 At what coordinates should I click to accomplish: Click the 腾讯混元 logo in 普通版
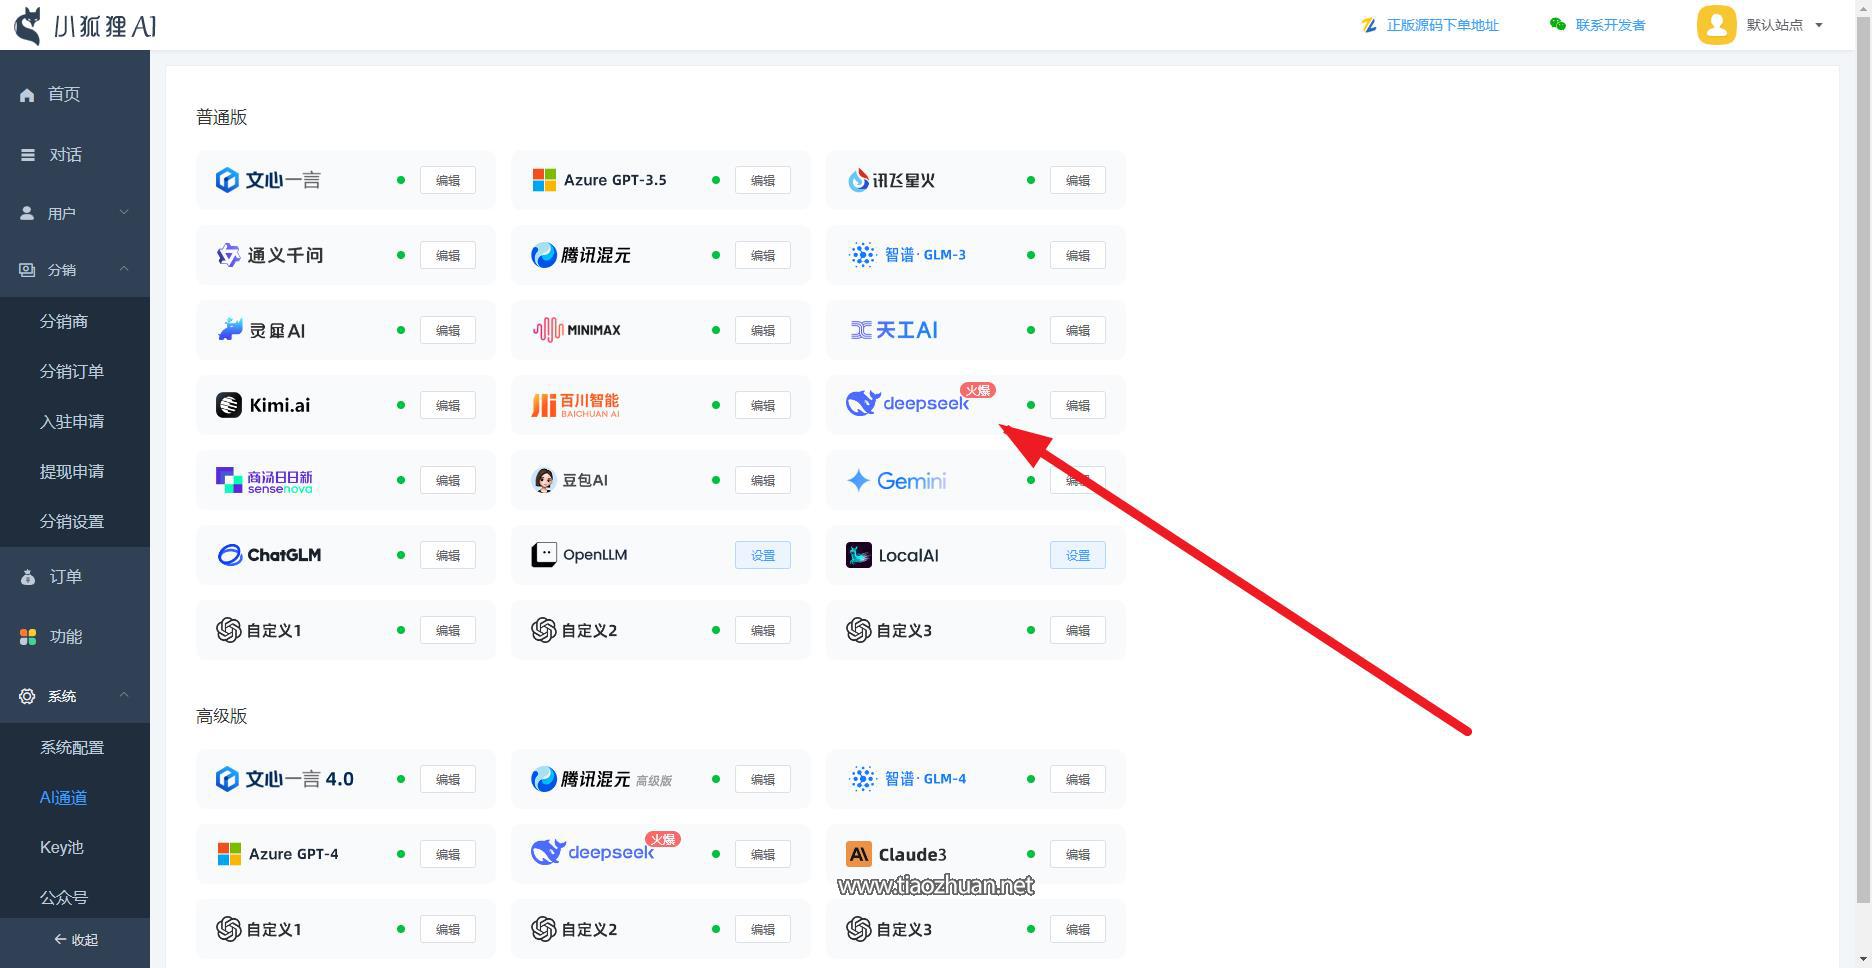[x=581, y=255]
